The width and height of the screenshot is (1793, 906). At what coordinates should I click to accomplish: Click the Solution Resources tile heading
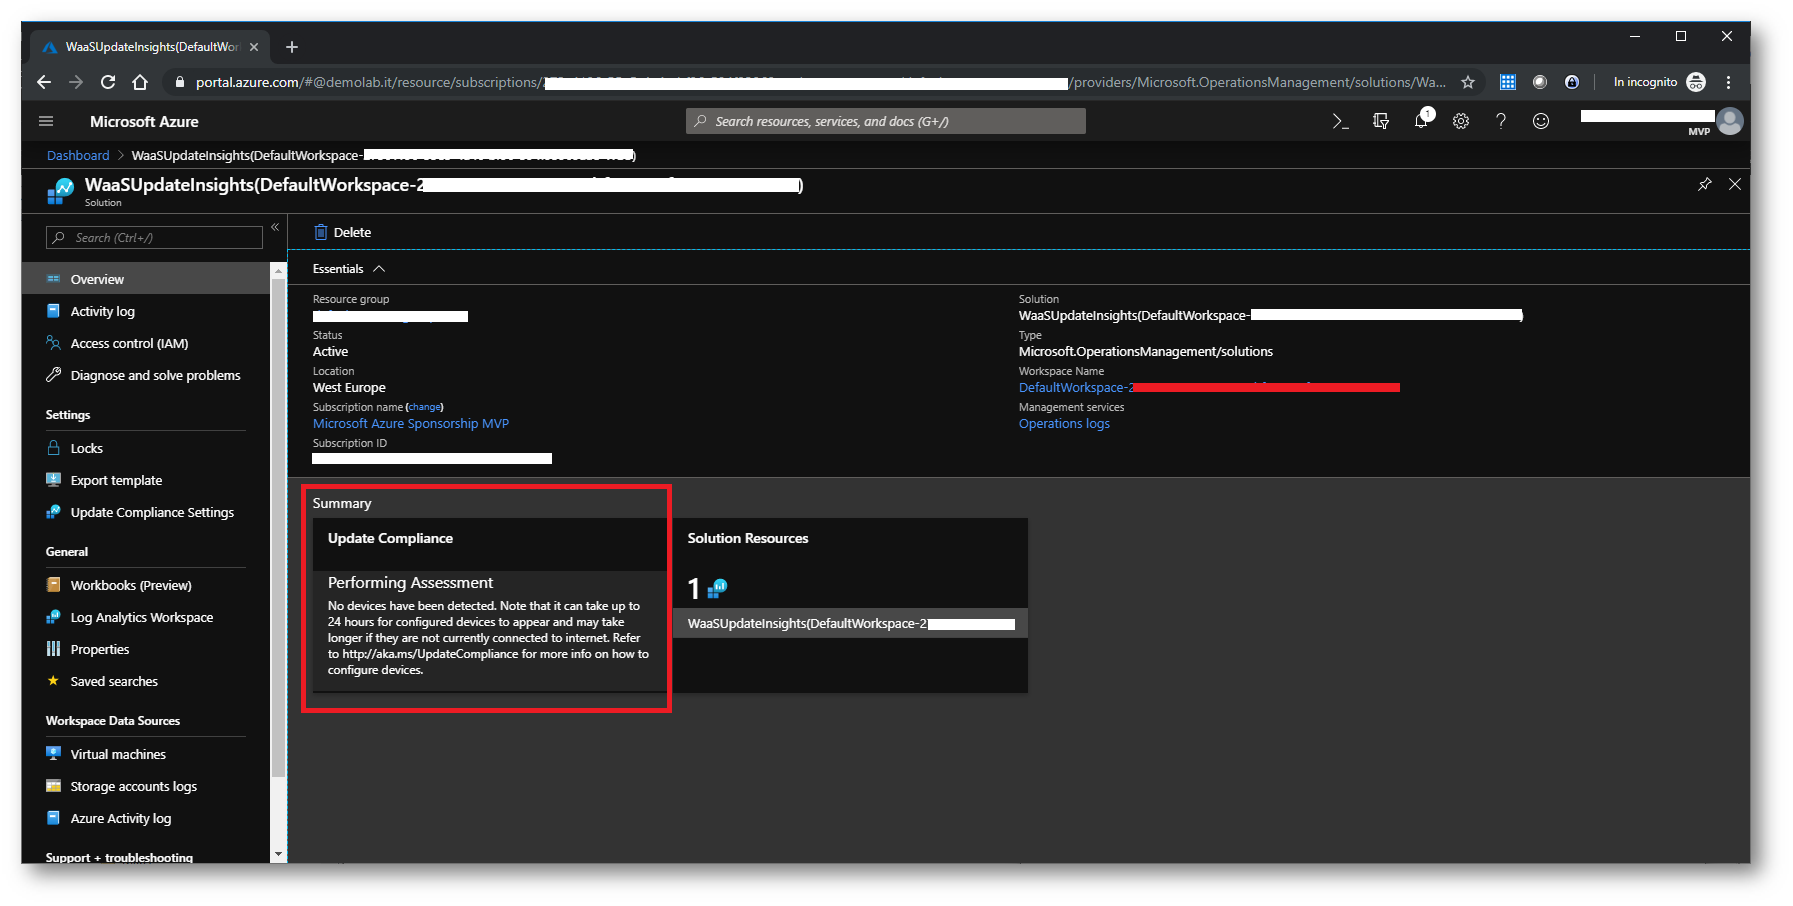(x=748, y=538)
